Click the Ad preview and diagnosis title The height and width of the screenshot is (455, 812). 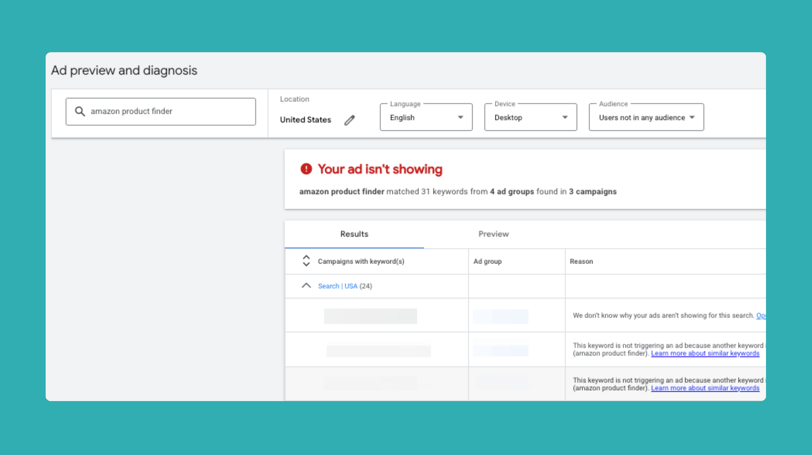click(124, 70)
